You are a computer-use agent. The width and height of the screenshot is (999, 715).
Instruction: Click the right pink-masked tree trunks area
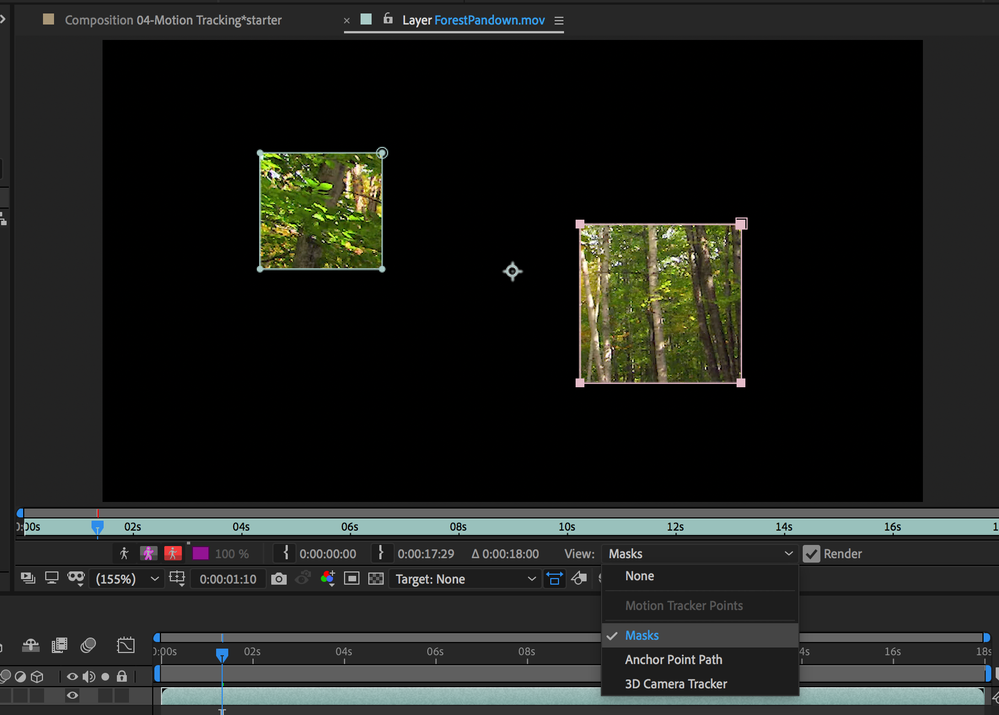(660, 303)
